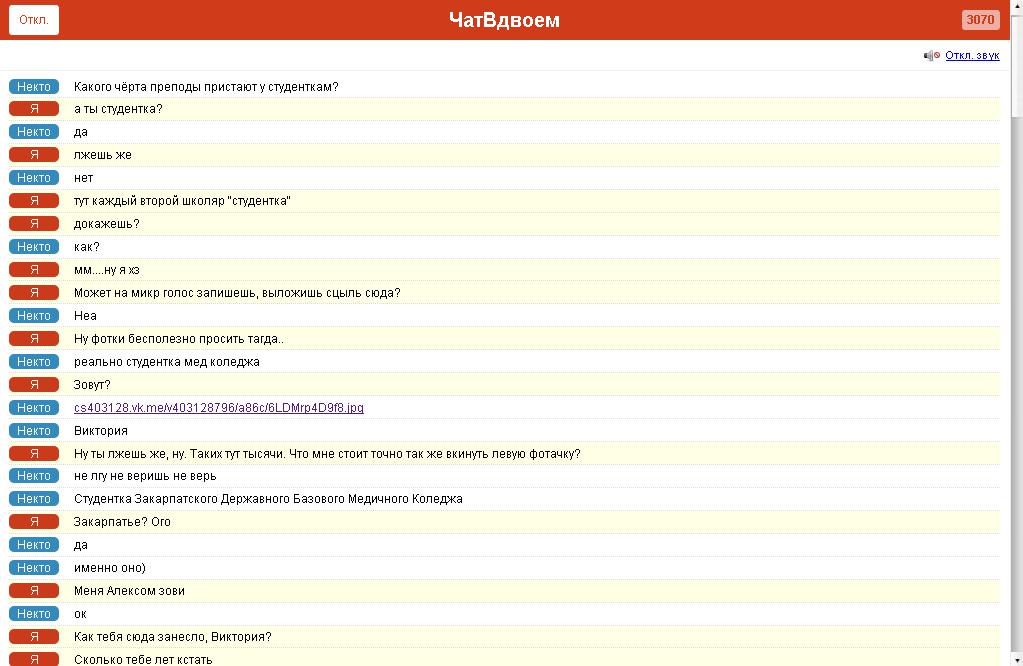Click the Я label beside 'Меня Алексом зови'
This screenshot has width=1023, height=666.
click(34, 591)
